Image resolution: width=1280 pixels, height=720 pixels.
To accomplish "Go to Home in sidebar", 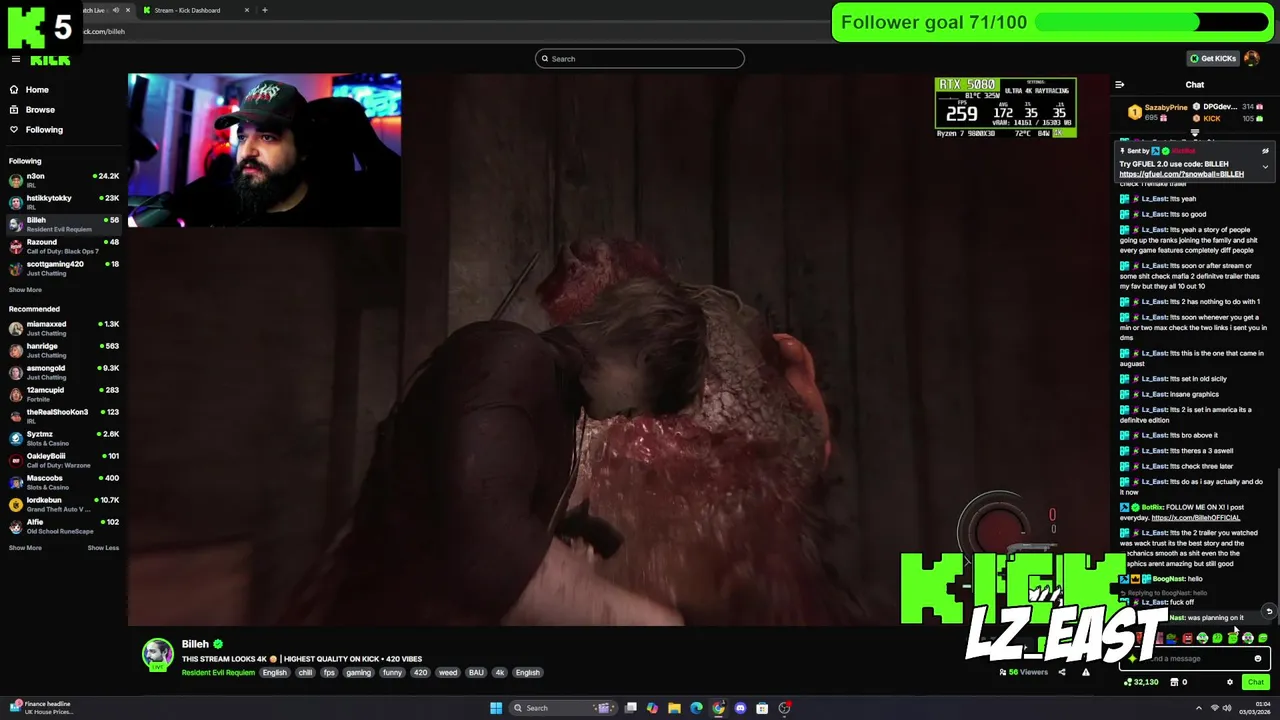I will (30, 90).
